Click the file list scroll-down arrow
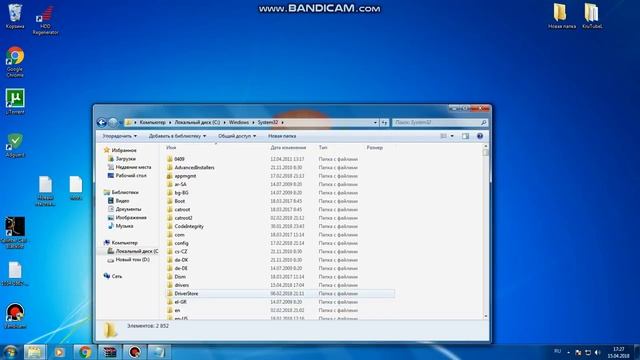The height and width of the screenshot is (360, 640). pos(485,316)
